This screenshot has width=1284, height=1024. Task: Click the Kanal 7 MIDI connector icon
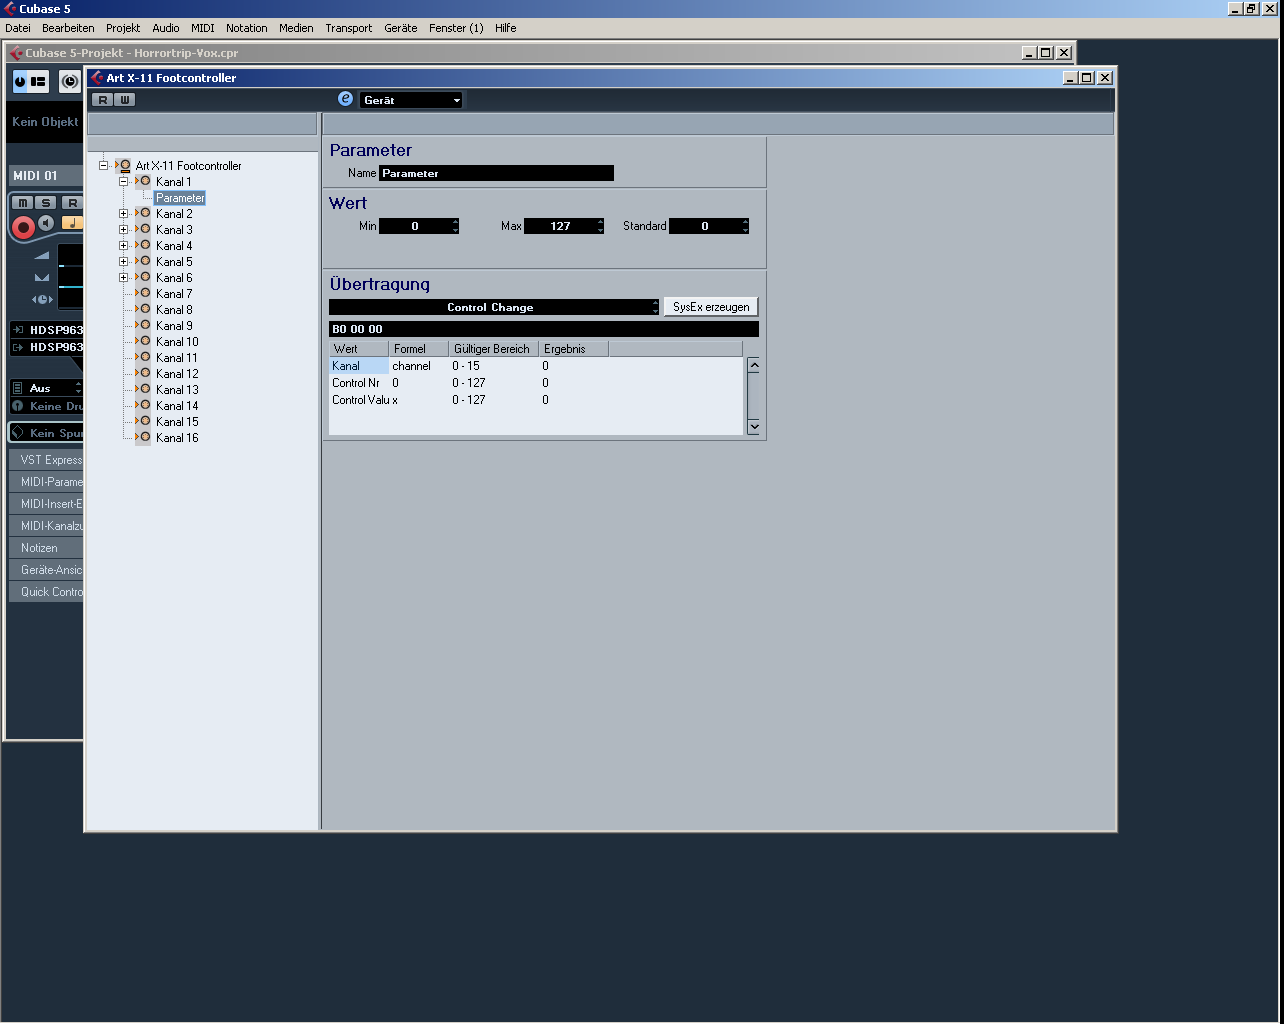tap(143, 293)
